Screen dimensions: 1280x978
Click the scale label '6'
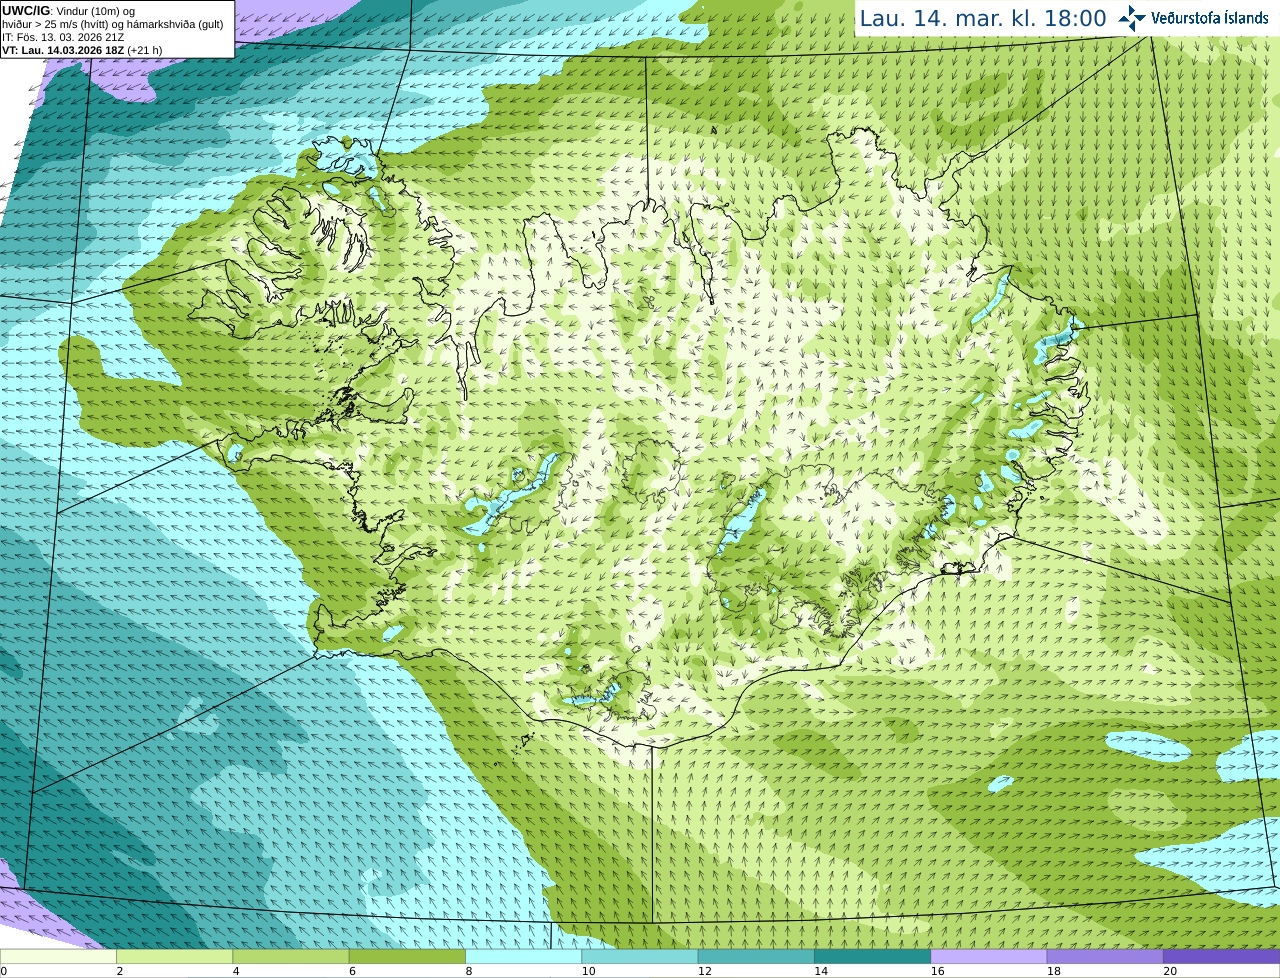coord(353,971)
